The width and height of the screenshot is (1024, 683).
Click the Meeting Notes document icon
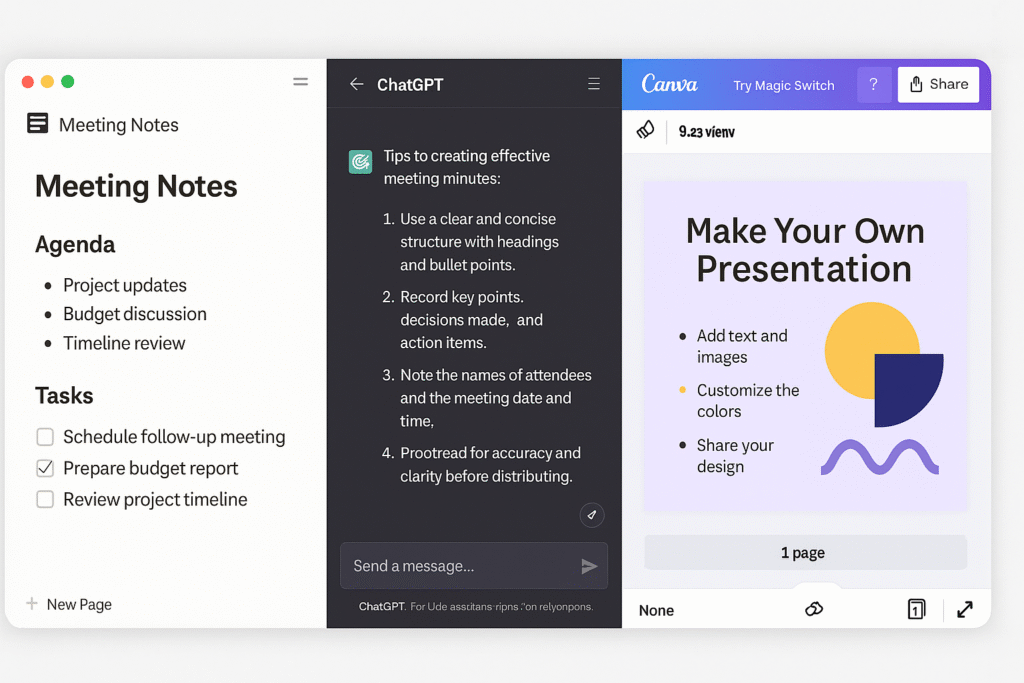click(x=38, y=124)
